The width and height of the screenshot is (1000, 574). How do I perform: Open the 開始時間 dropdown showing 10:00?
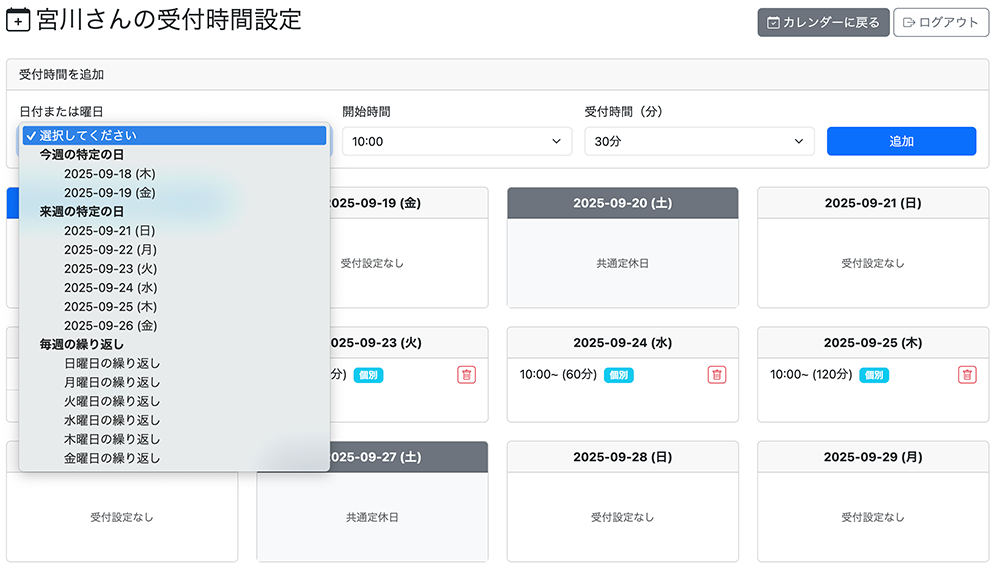(x=457, y=142)
